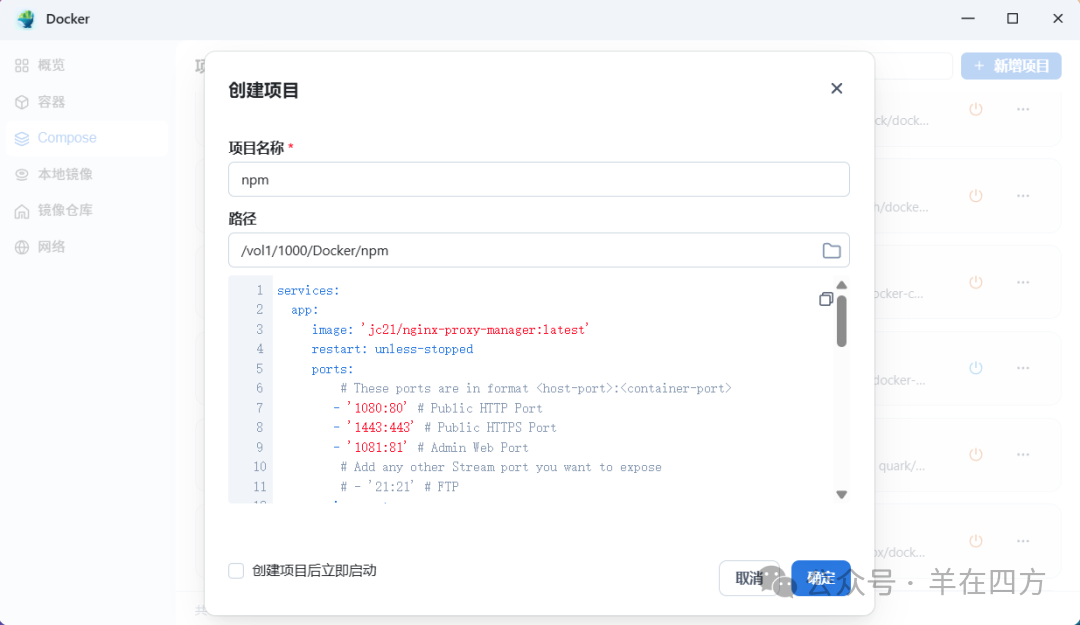This screenshot has width=1080, height=625.
Task: Switch to the Compose sidebar tab
Action: click(66, 138)
